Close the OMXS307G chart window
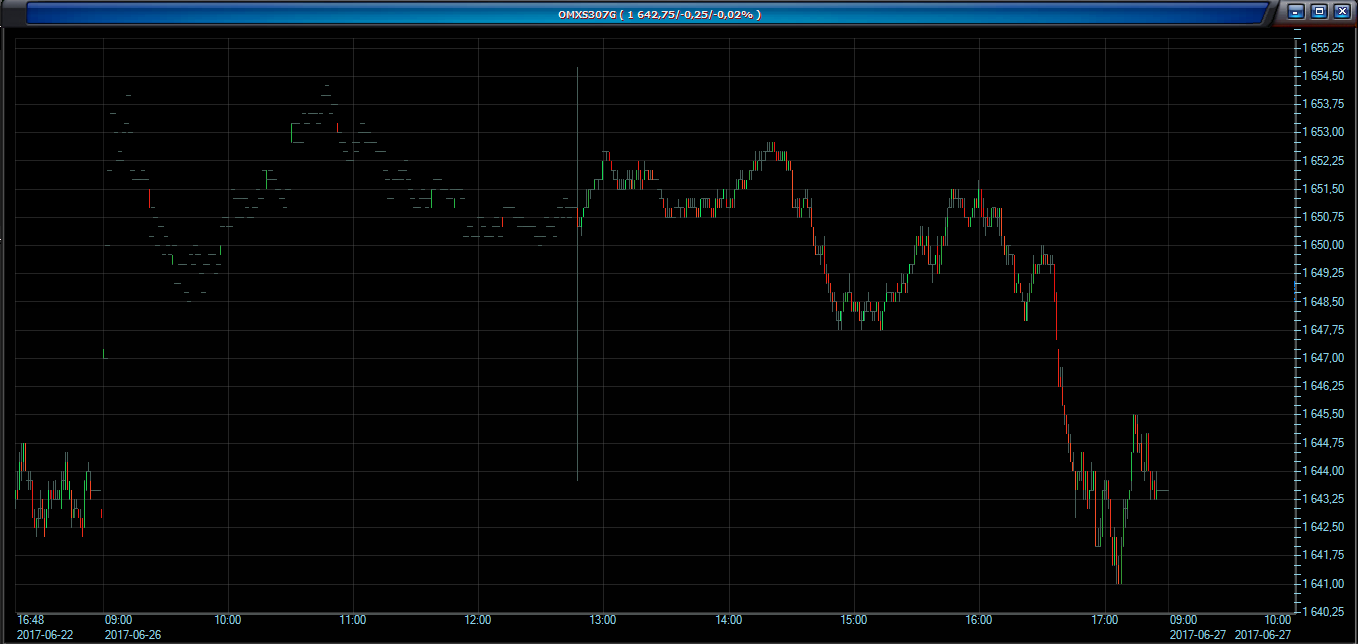 click(x=1342, y=12)
